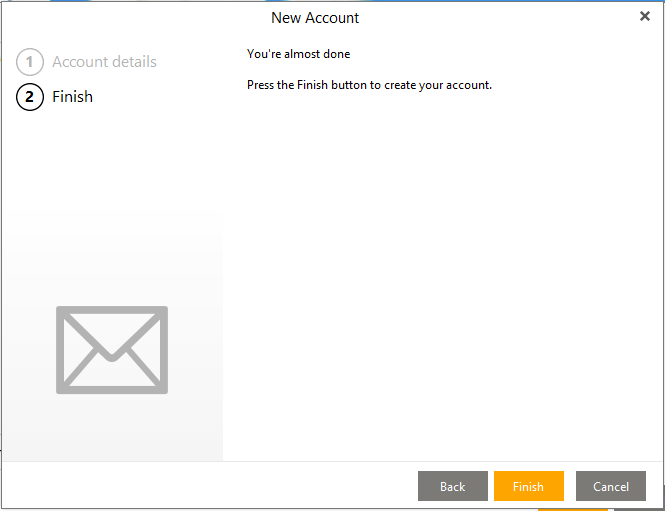Click the New Account title text

tap(315, 18)
